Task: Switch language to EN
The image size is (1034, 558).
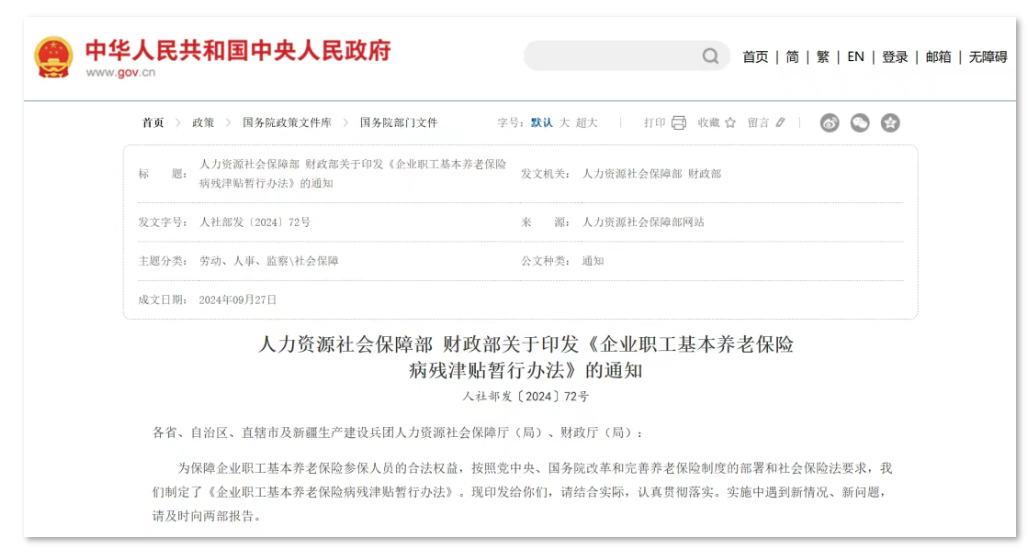Action: (x=856, y=57)
